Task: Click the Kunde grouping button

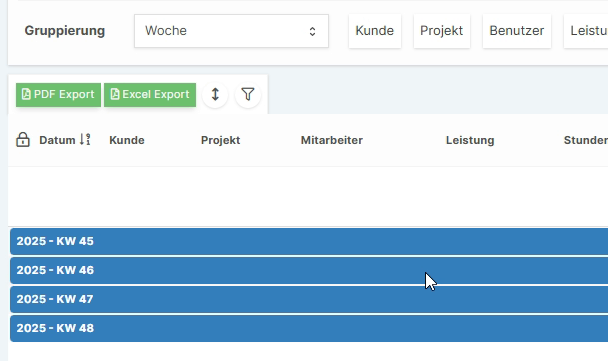Action: click(375, 31)
